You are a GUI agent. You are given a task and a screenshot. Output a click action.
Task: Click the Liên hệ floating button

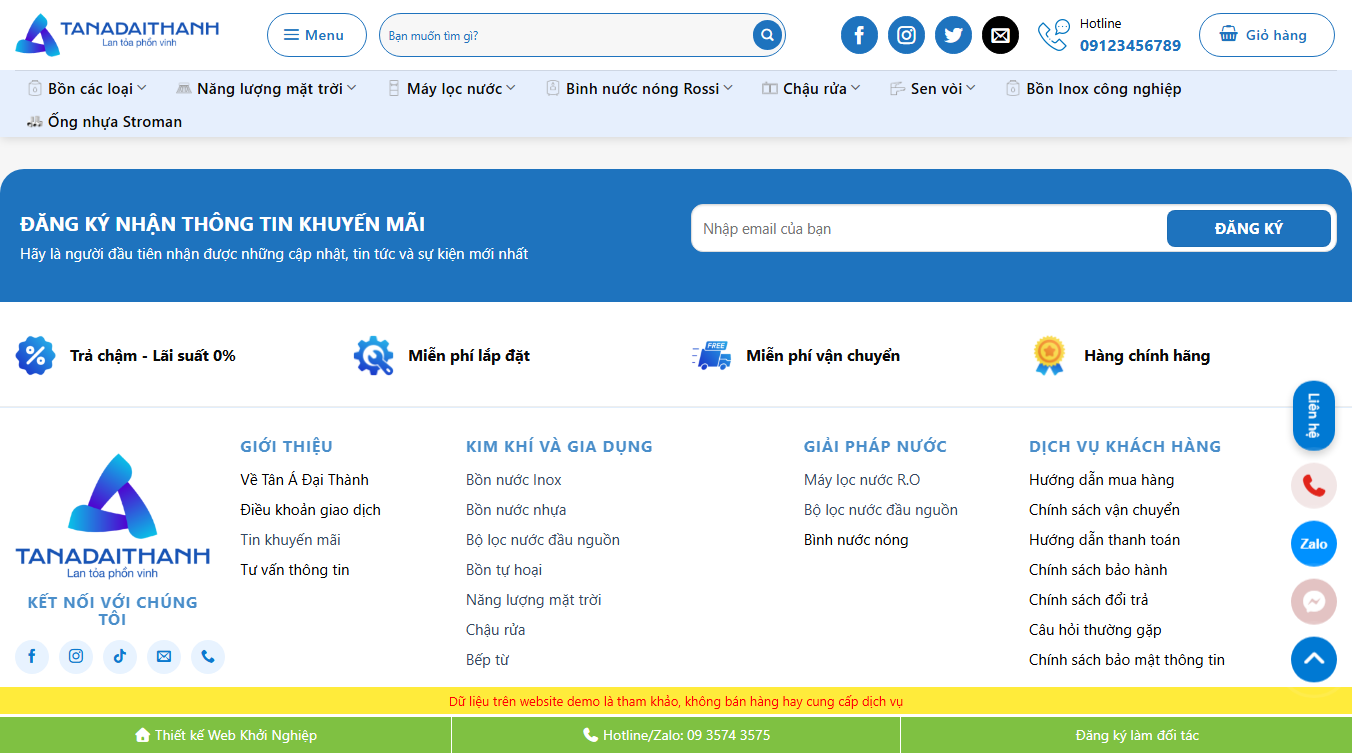1314,416
